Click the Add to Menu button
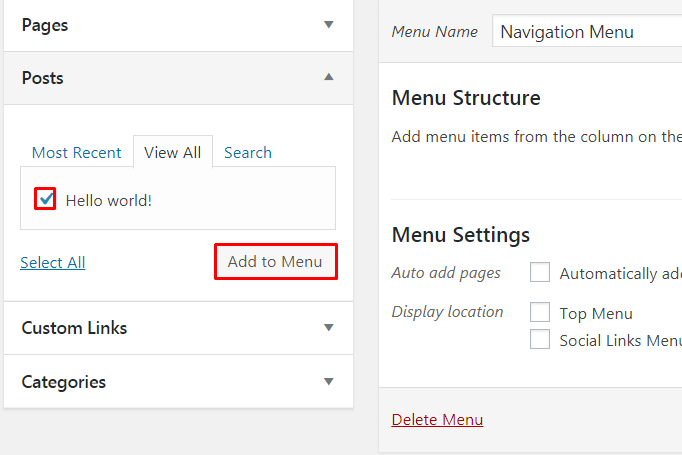Screen dimensions: 682x455 coord(275,261)
